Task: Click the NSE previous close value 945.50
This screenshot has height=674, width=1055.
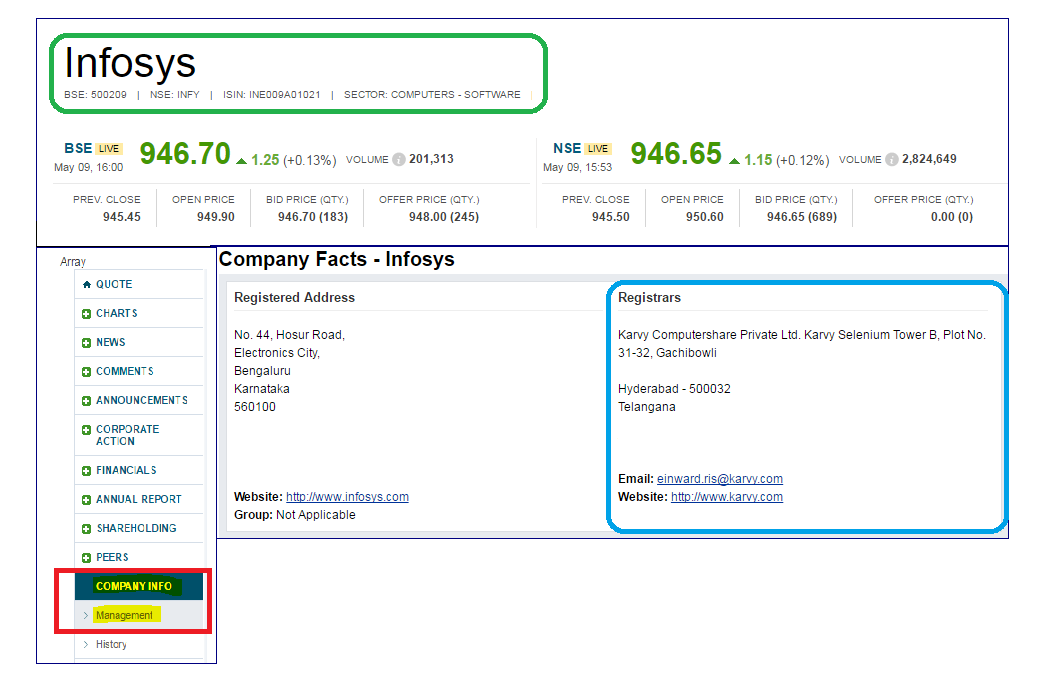Action: click(x=611, y=217)
